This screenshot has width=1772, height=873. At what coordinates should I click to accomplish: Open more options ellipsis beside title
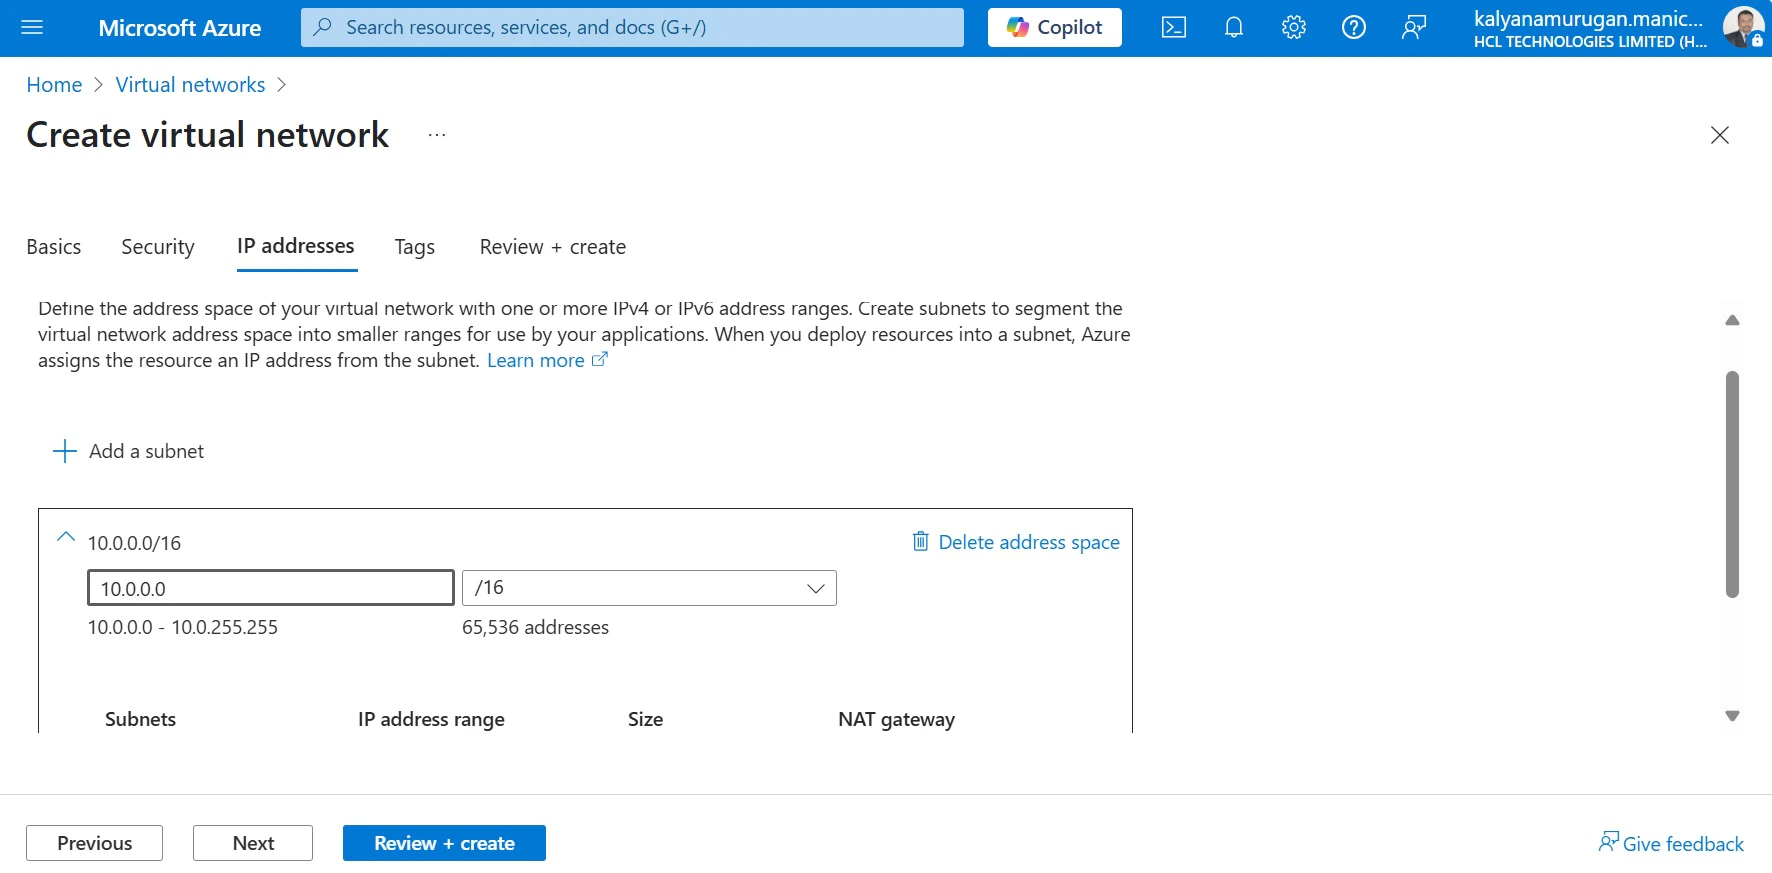click(x=437, y=135)
